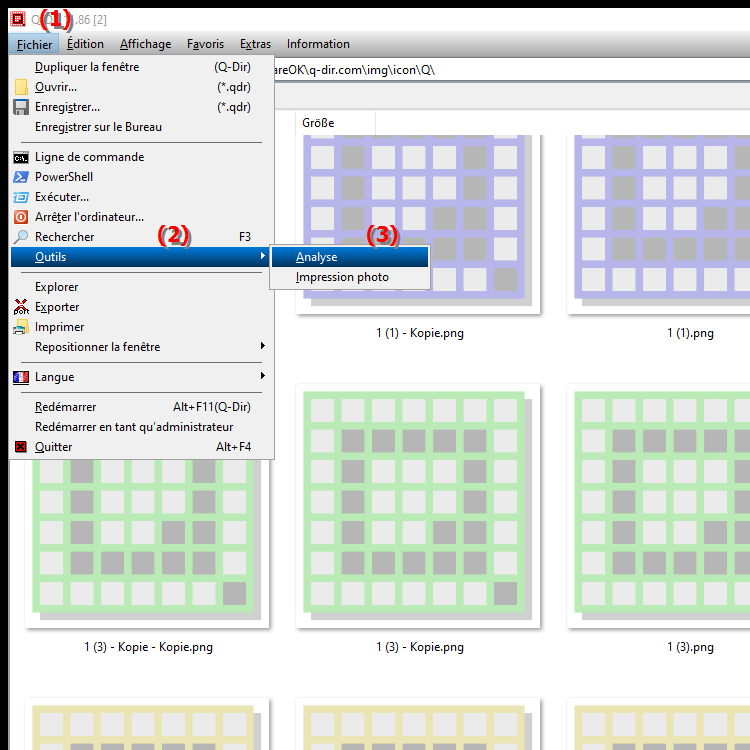Open the Favoris menu
The width and height of the screenshot is (750, 750).
pos(205,44)
